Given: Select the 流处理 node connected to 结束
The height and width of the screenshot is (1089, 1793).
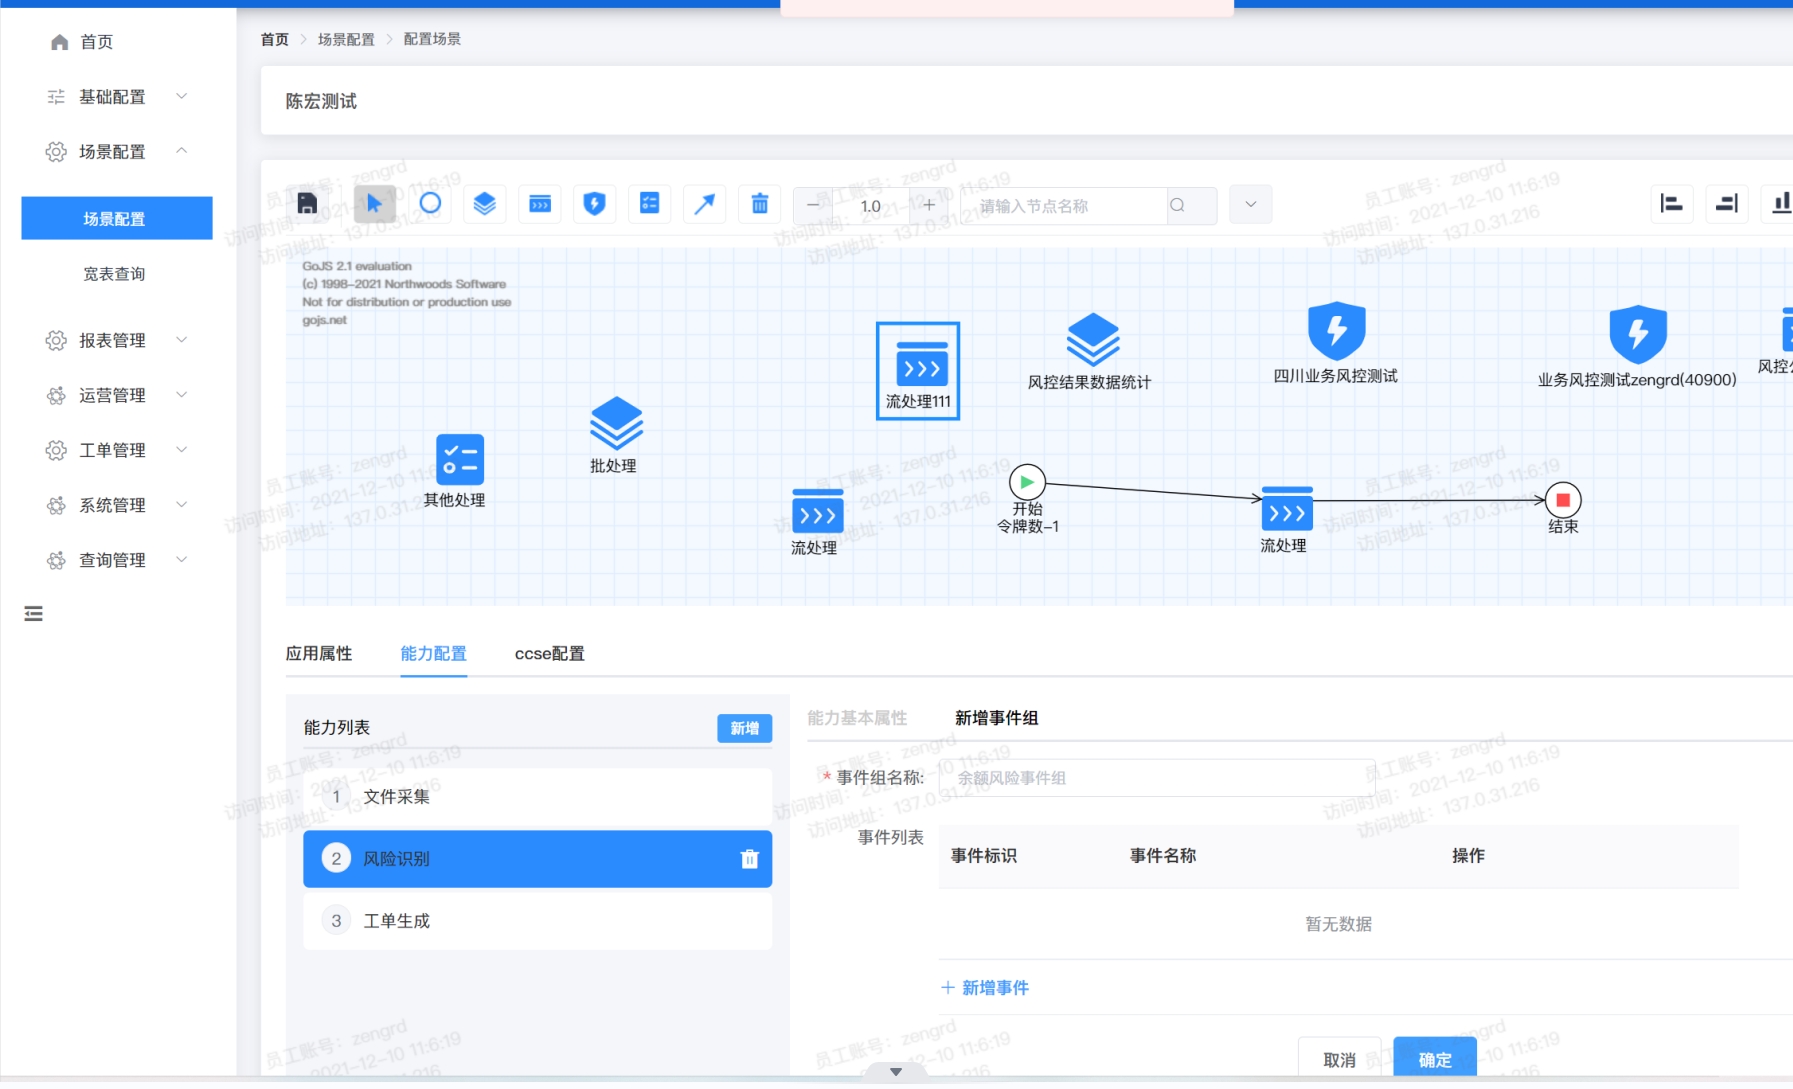Looking at the screenshot, I should point(1286,519).
